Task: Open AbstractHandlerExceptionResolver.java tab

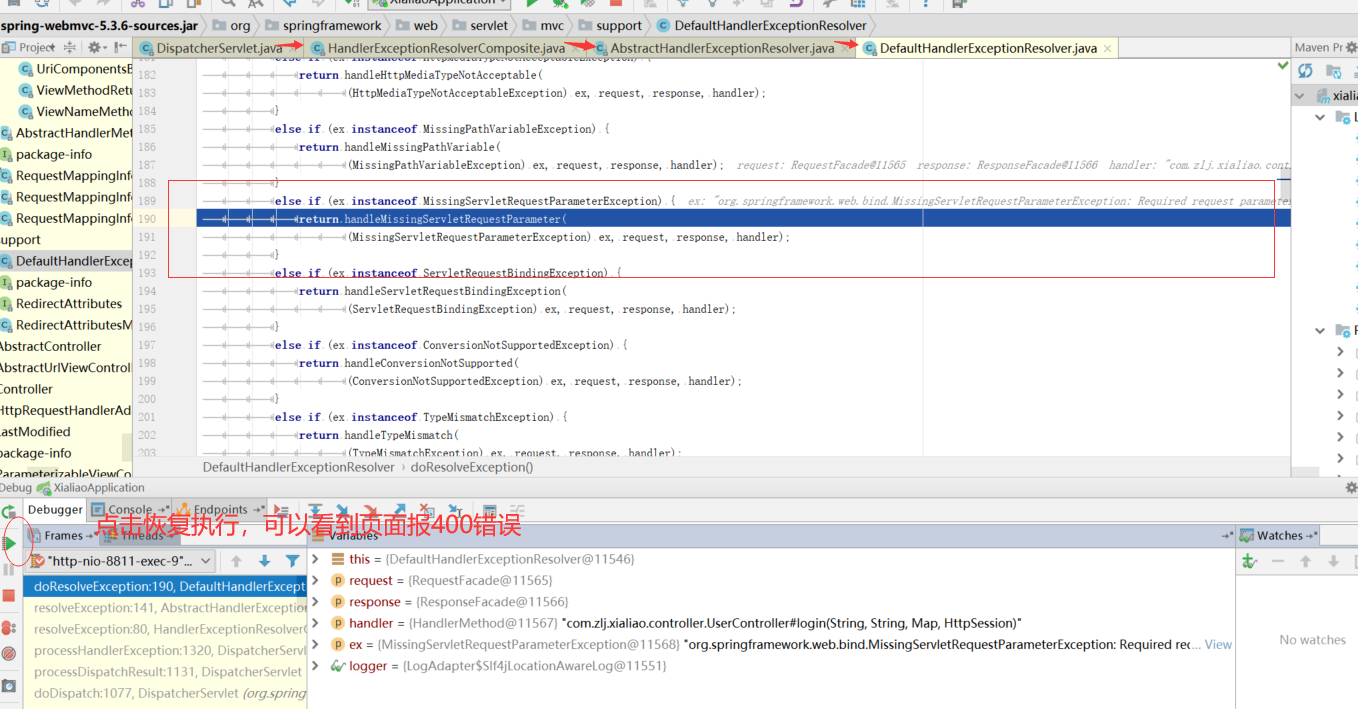Action: (722, 48)
